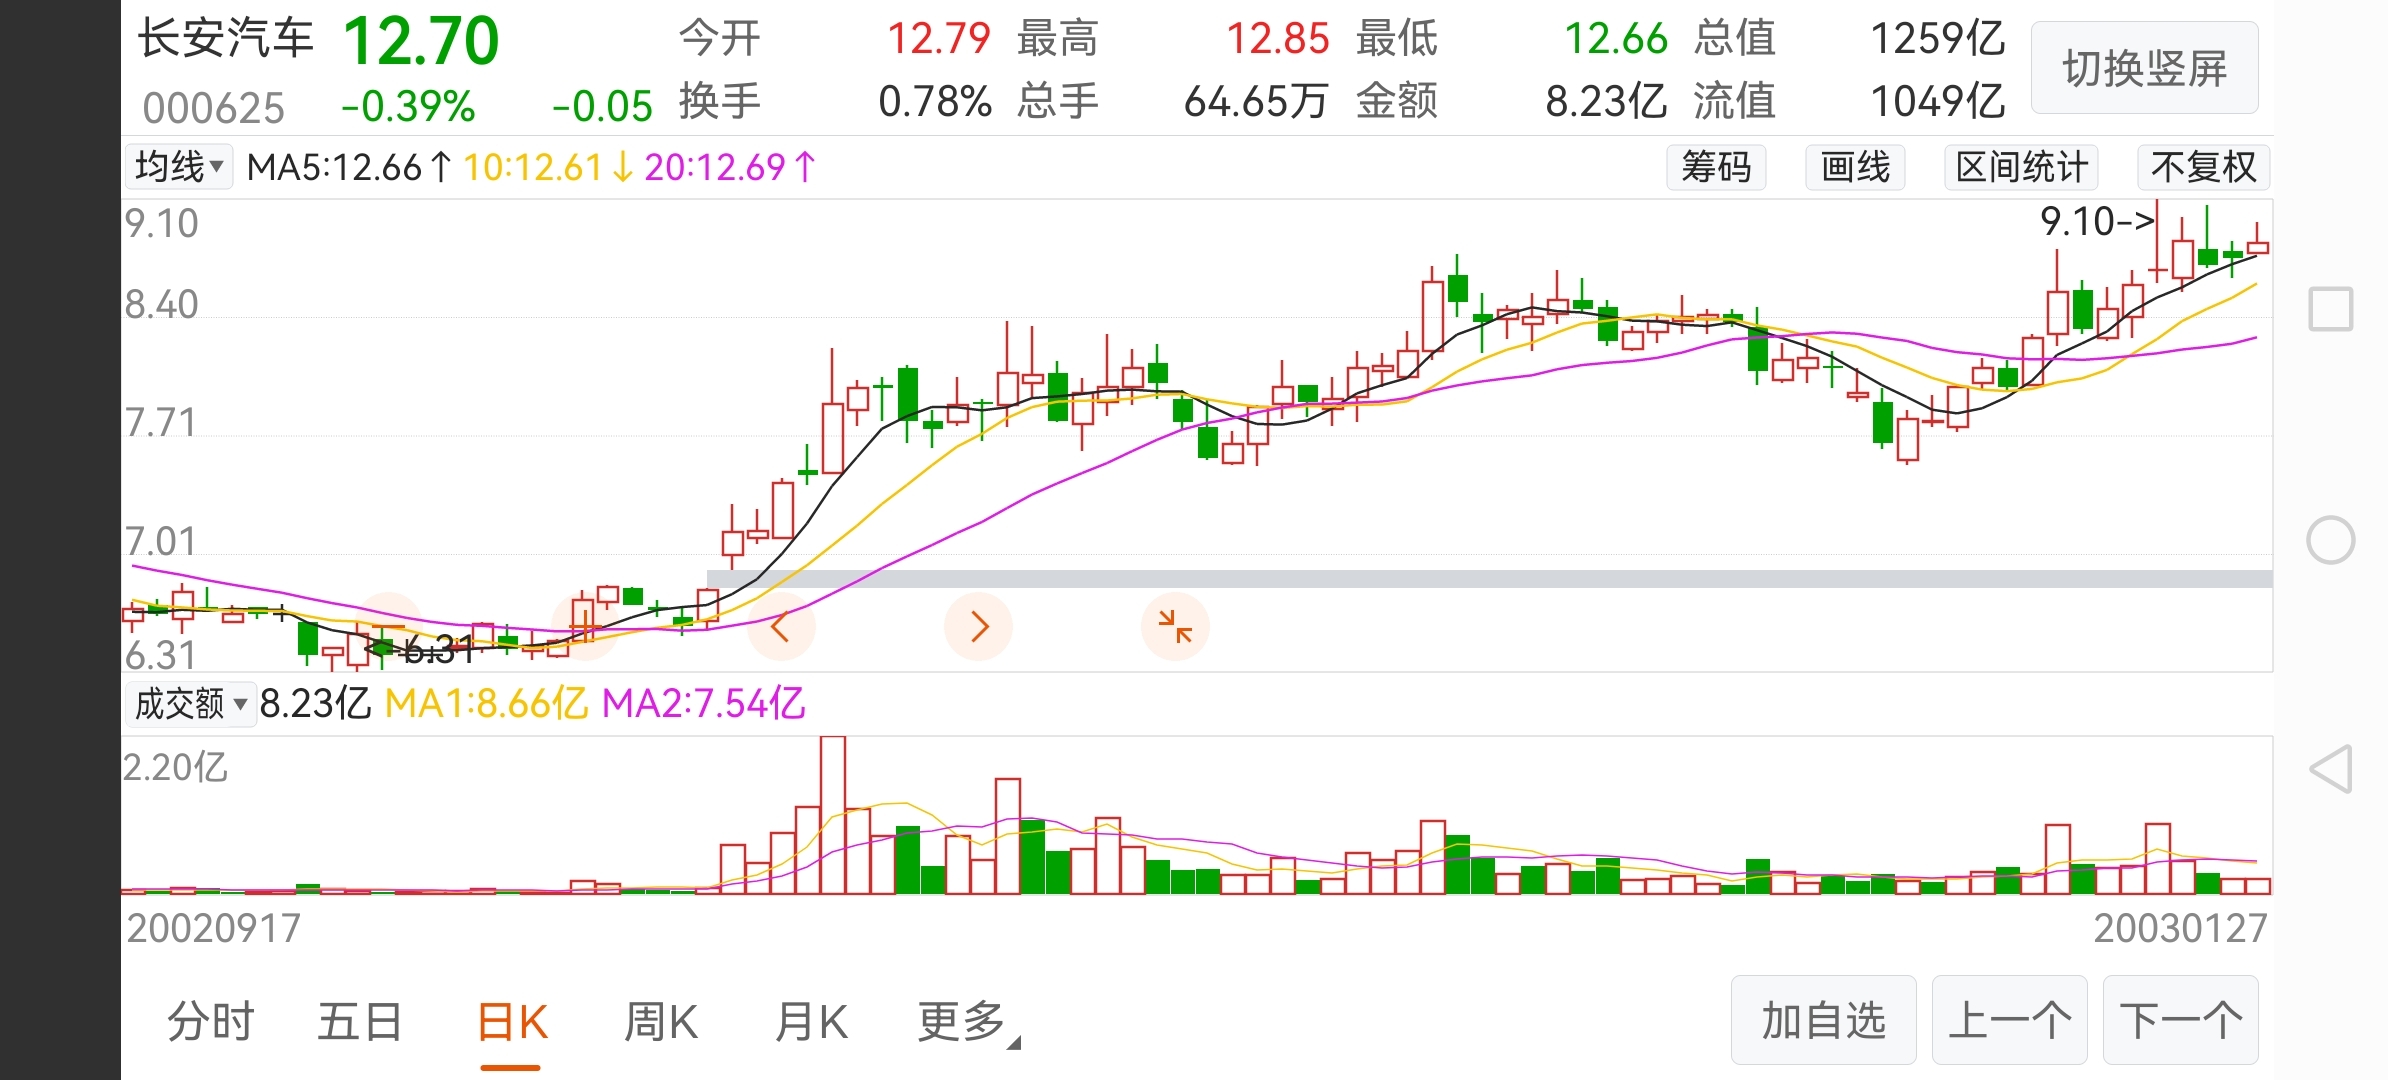Tap the shrink arrows icon on chart
The height and width of the screenshot is (1080, 2388).
[x=1175, y=627]
